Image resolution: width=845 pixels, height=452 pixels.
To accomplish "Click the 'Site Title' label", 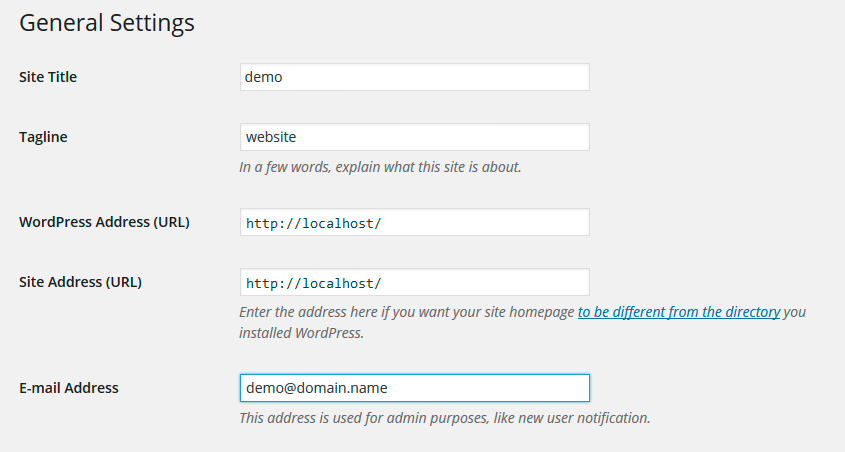I will pyautogui.click(x=48, y=77).
